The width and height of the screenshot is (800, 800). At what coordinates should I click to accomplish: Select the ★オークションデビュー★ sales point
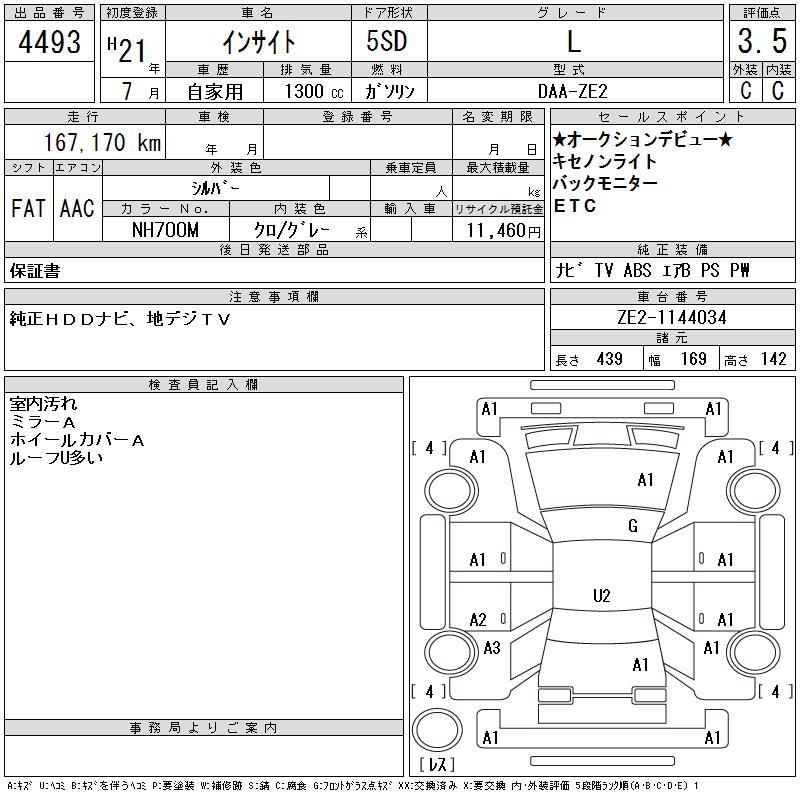point(643,139)
